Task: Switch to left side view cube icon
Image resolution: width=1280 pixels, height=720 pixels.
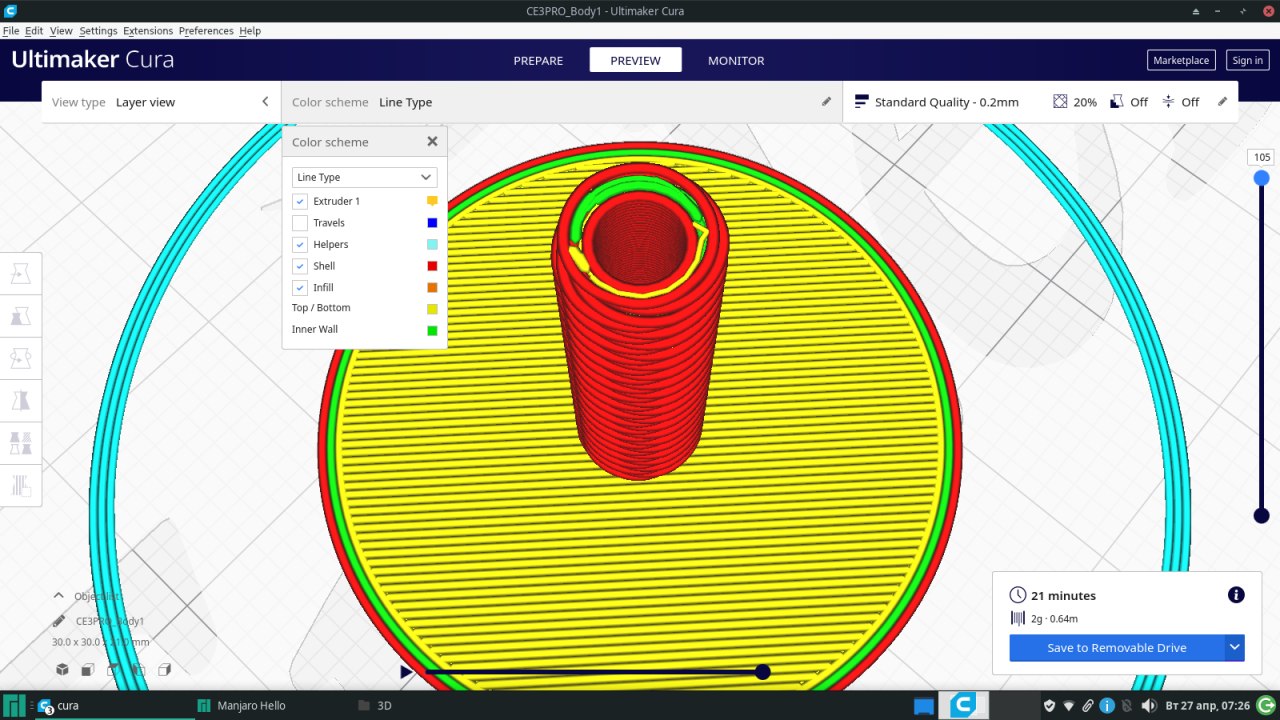Action: tap(139, 669)
